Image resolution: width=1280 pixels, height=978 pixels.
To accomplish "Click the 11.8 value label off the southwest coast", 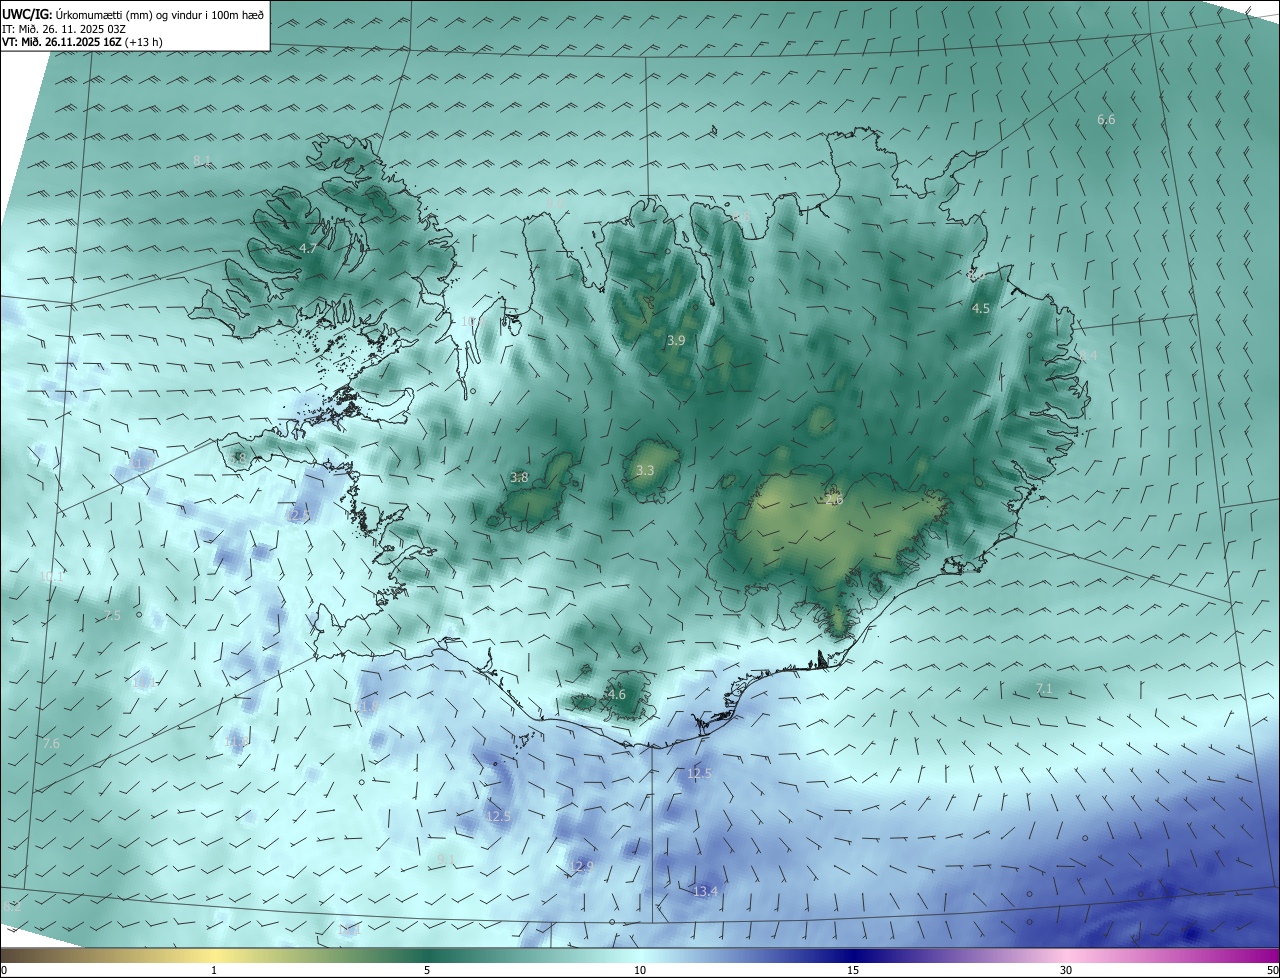I will 368,707.
